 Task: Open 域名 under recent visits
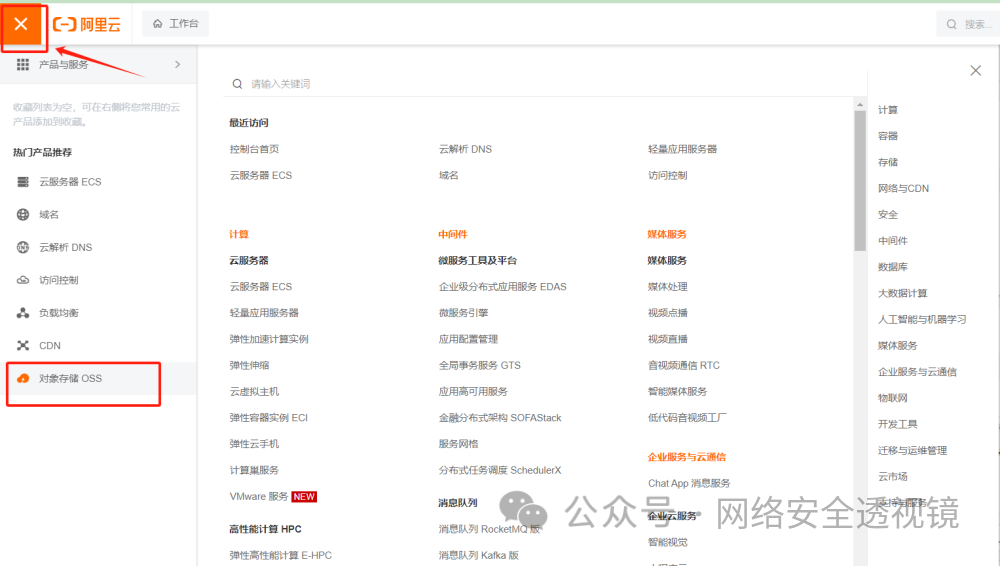[448, 175]
